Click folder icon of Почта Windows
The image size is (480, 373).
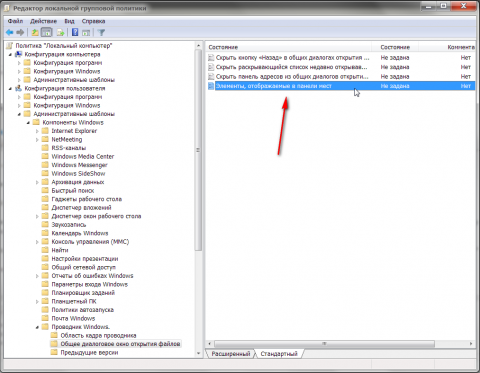coord(45,318)
